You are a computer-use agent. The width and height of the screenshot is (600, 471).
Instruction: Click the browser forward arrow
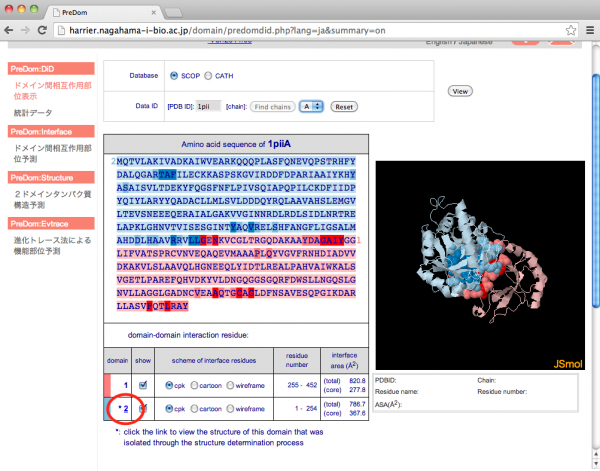(27, 31)
